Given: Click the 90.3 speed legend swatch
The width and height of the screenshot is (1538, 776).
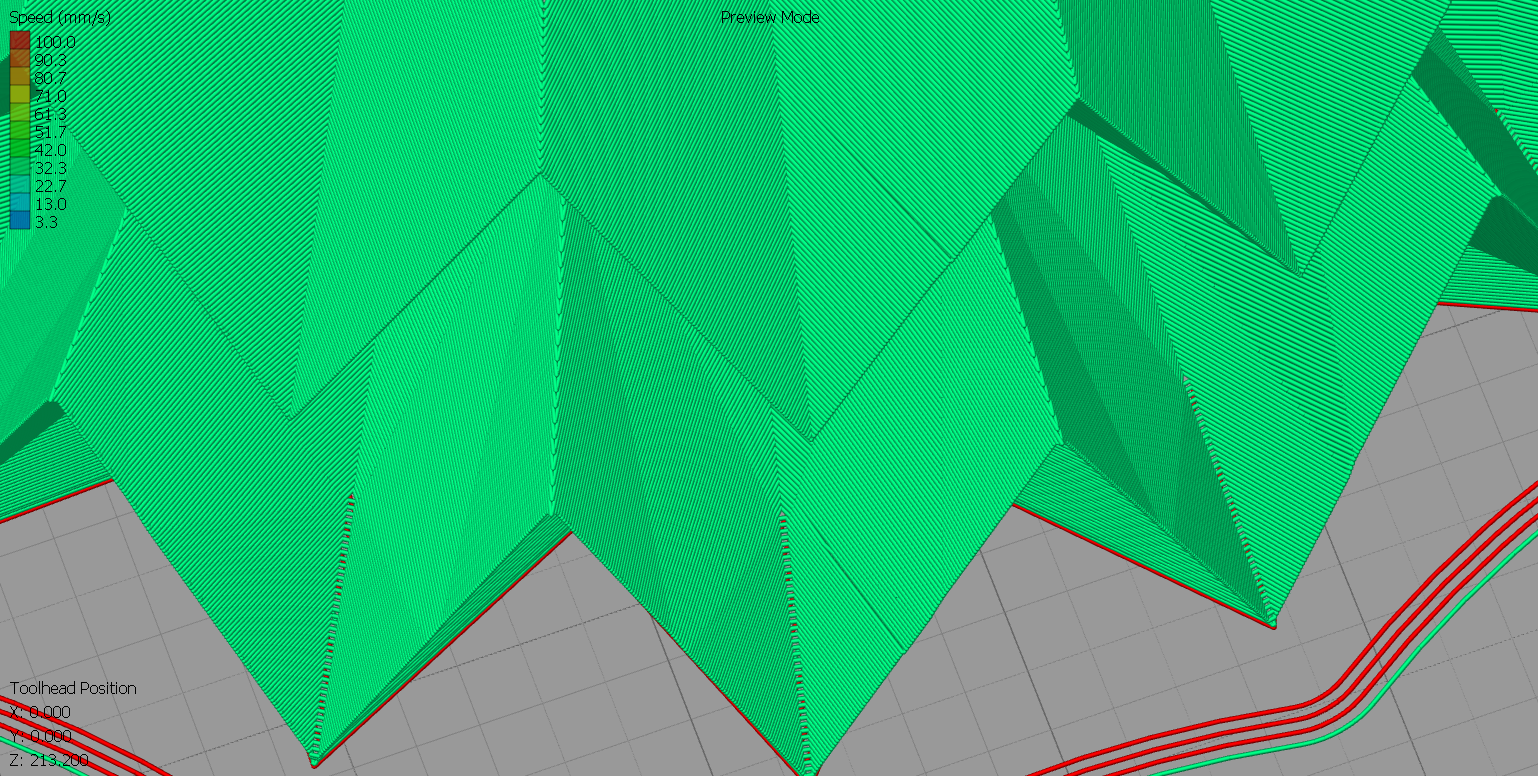Looking at the screenshot, I should pos(20,59).
